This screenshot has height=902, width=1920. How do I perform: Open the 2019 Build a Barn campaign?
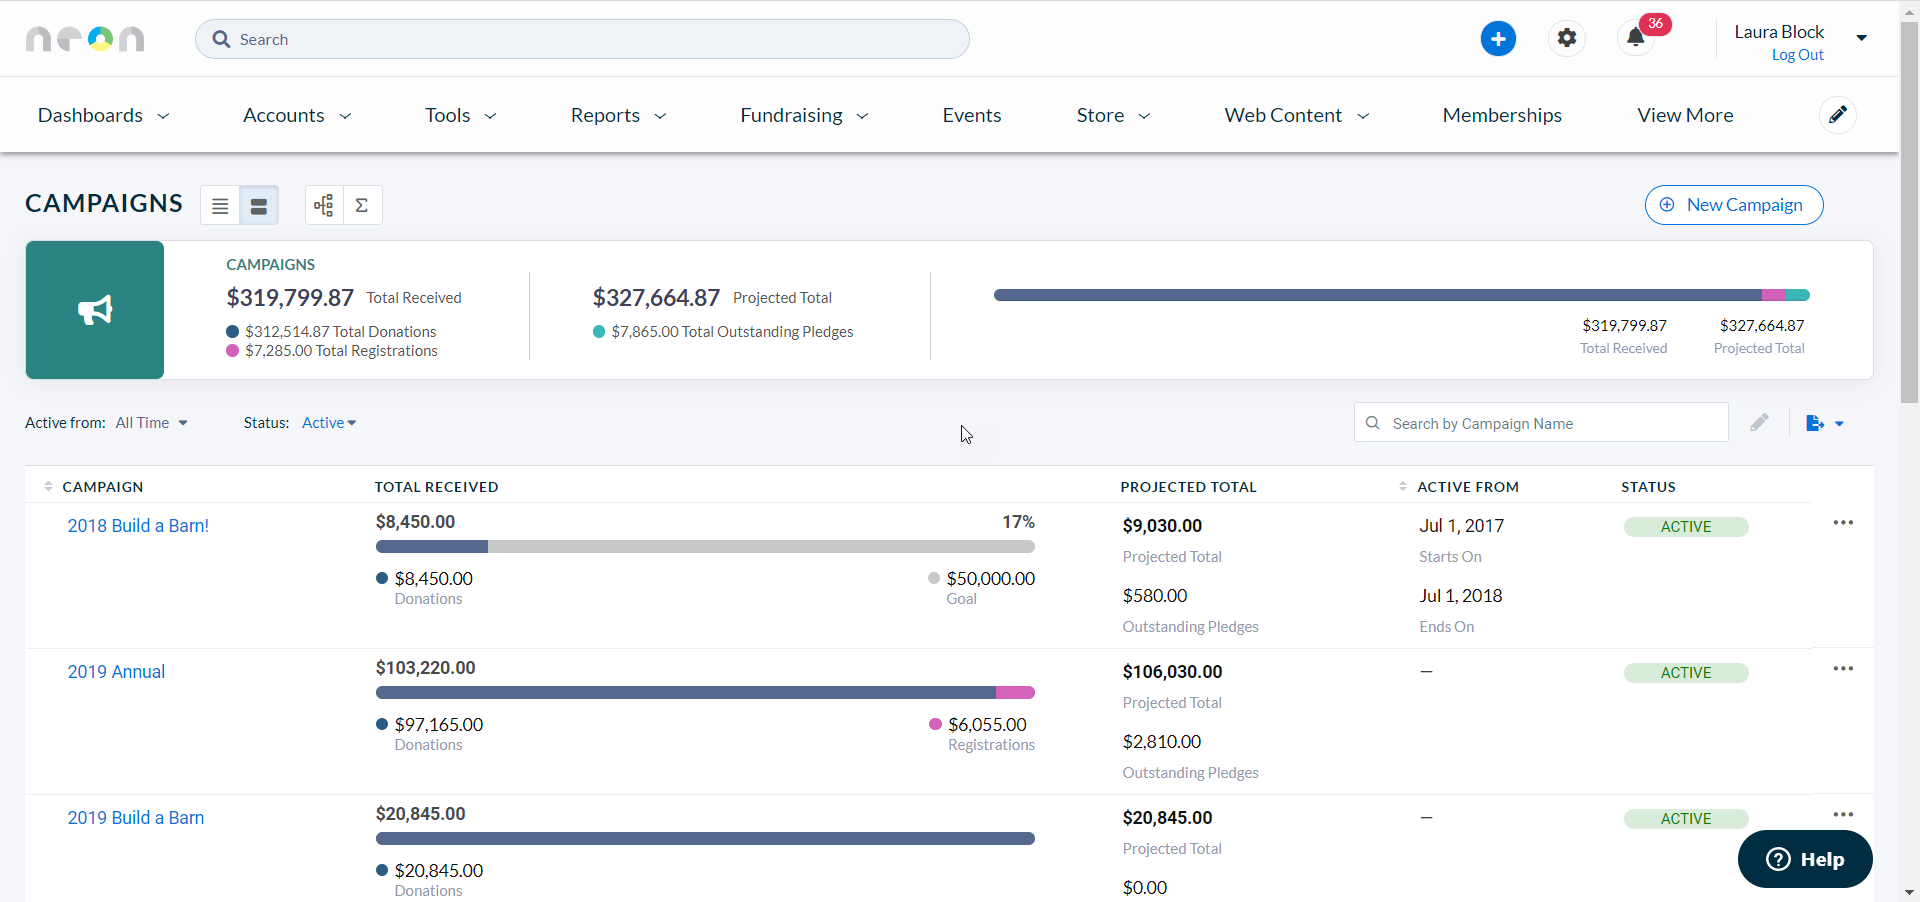click(x=136, y=818)
